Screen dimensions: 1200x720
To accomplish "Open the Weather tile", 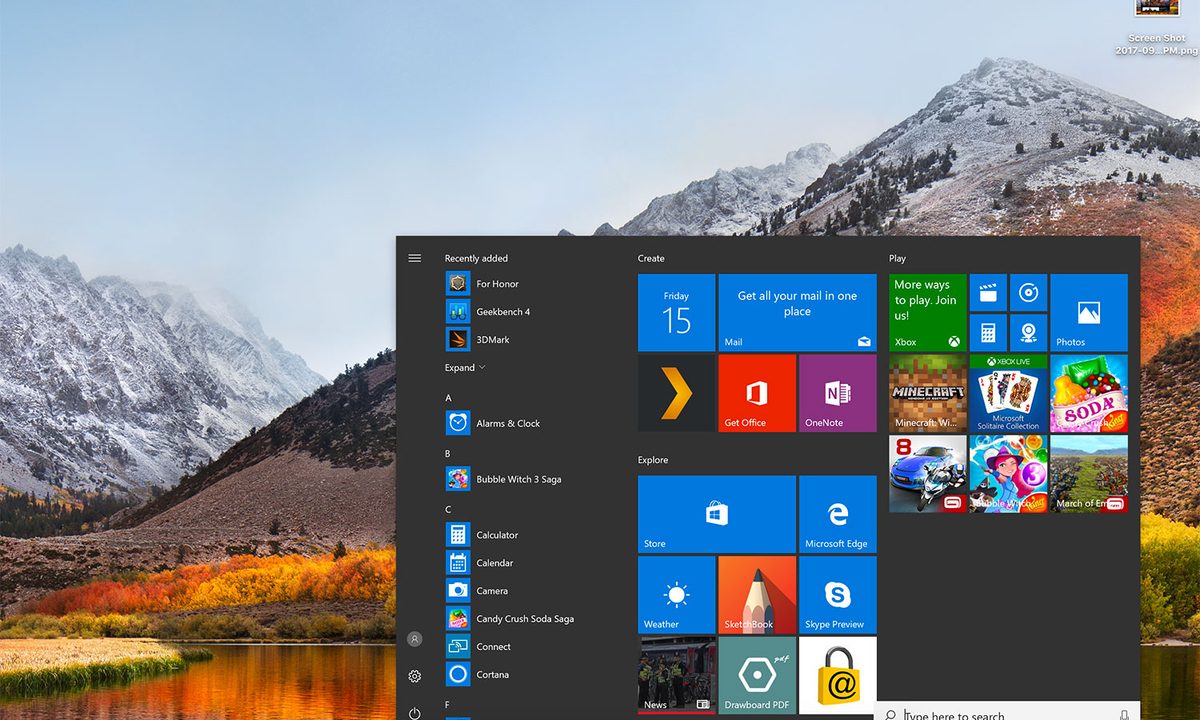I will [x=676, y=595].
